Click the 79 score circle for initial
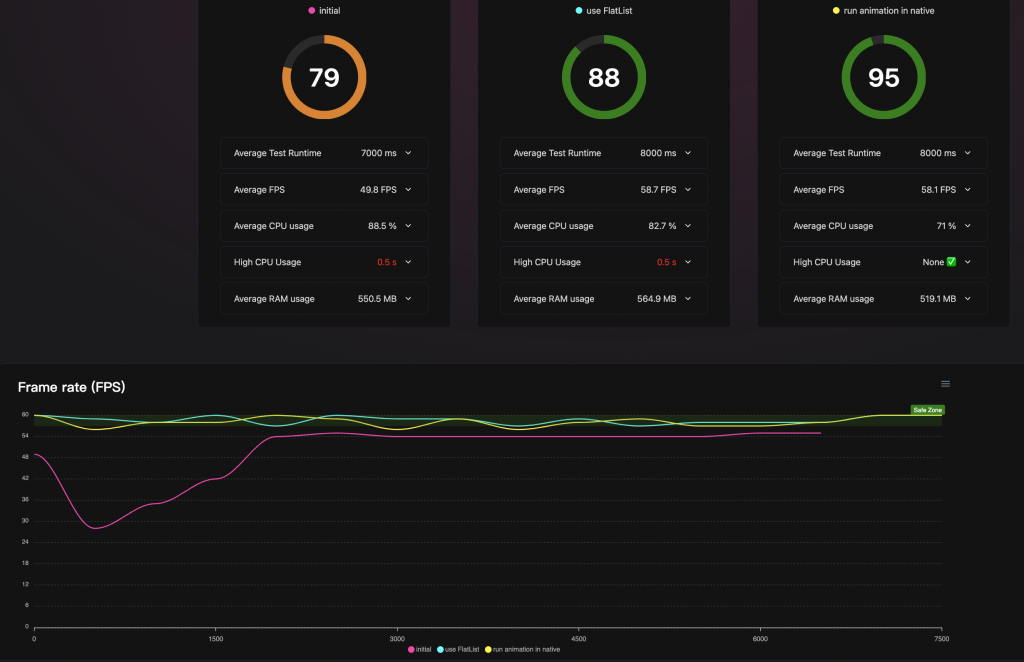Viewport: 1024px width, 662px height. [x=324, y=77]
